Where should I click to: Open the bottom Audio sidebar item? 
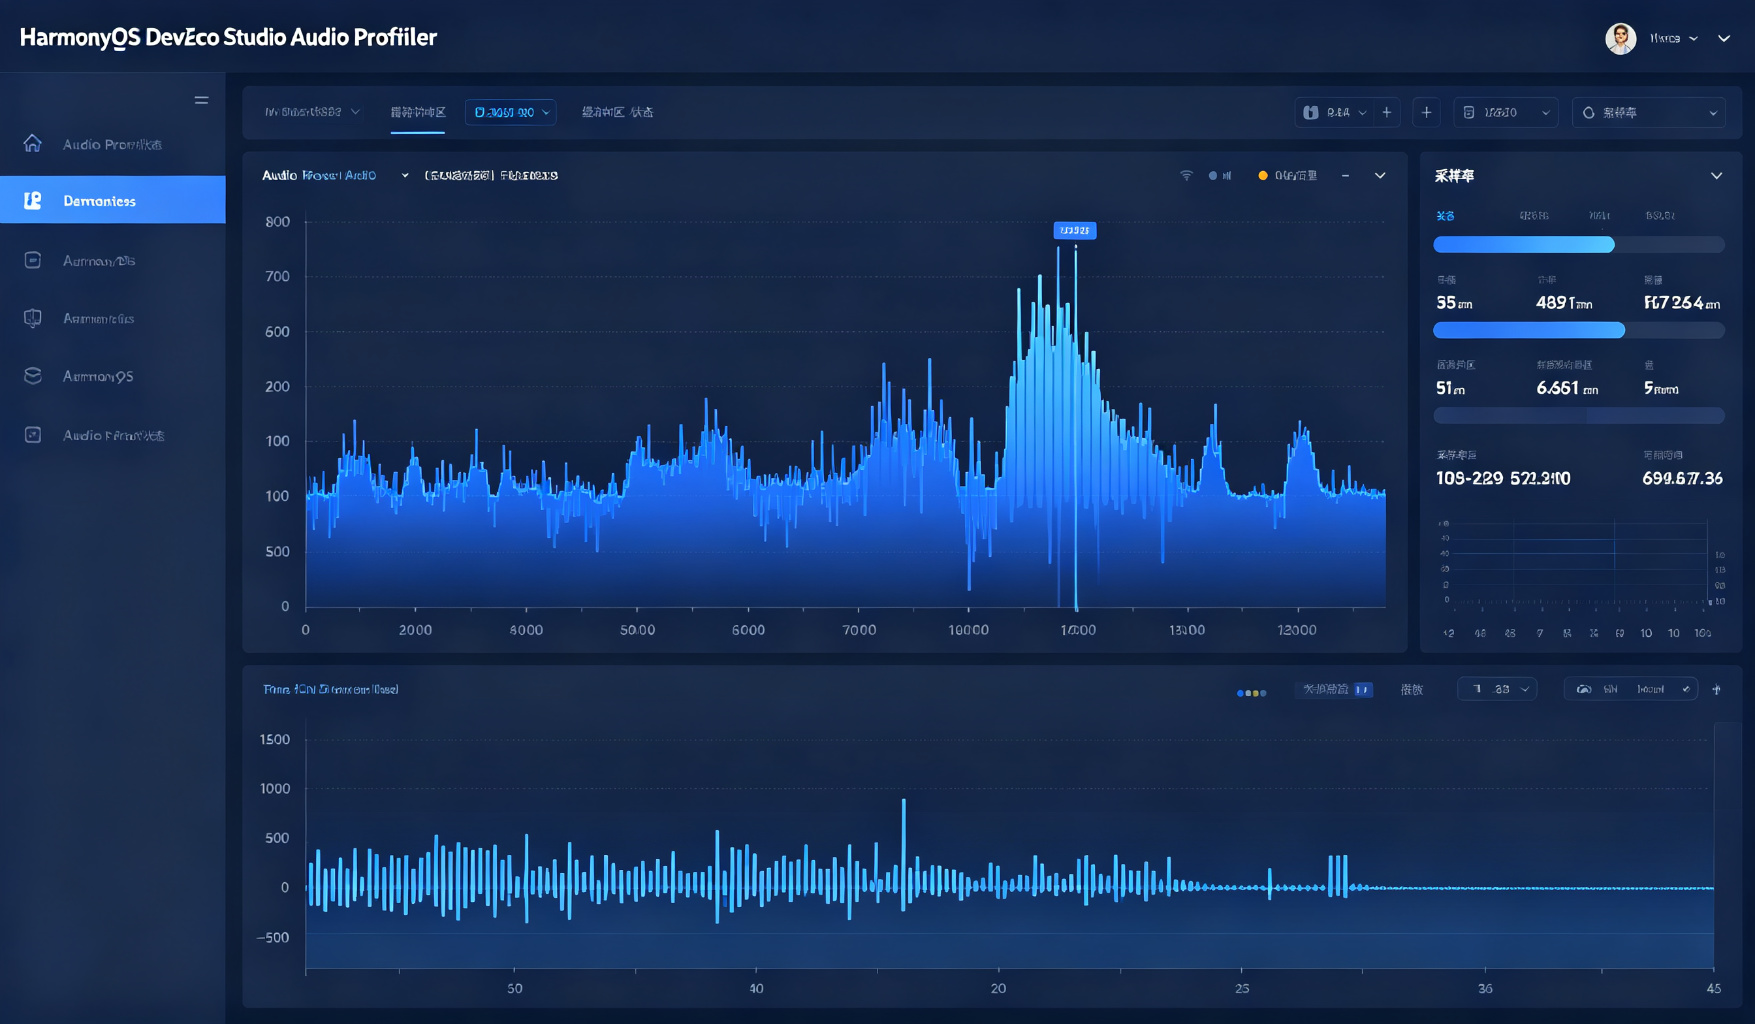tap(113, 435)
